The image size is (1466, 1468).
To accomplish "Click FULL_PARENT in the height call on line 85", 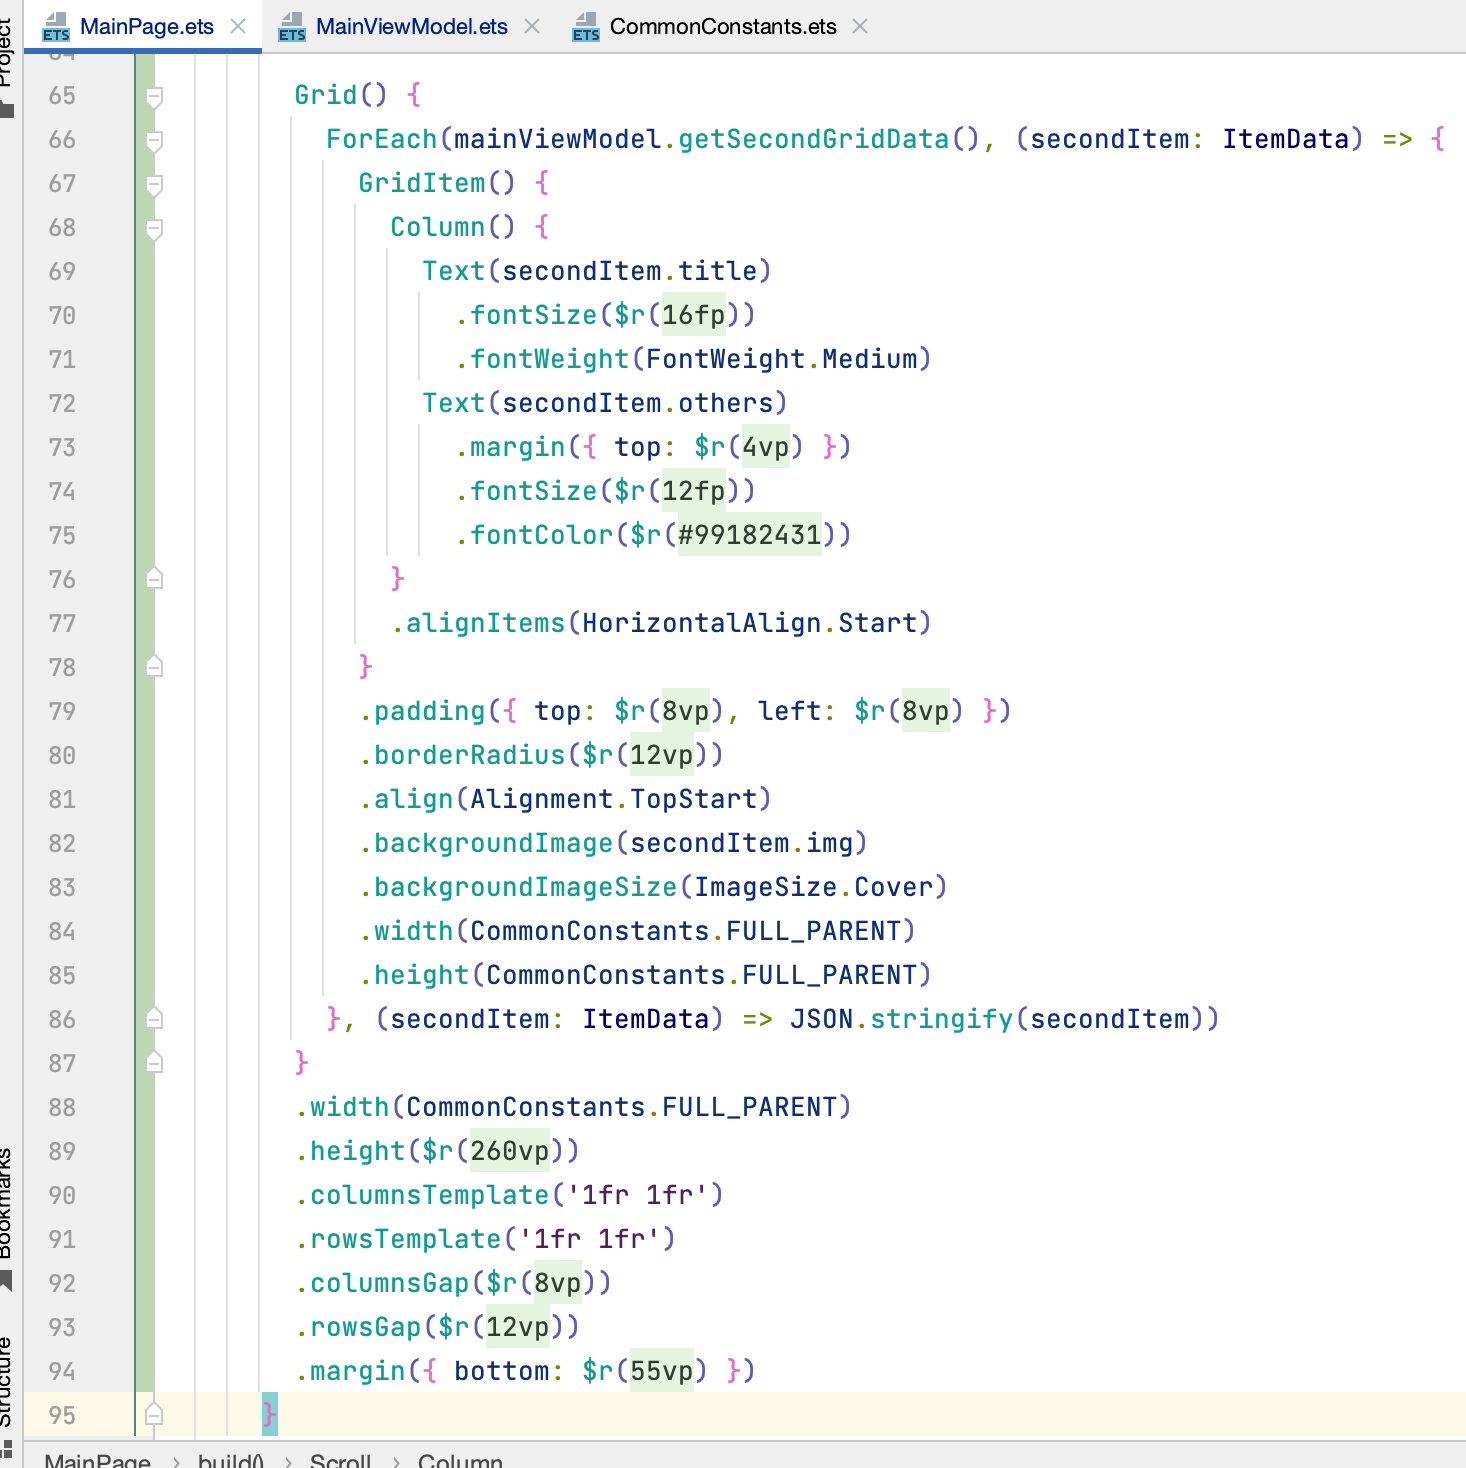I will [x=830, y=975].
